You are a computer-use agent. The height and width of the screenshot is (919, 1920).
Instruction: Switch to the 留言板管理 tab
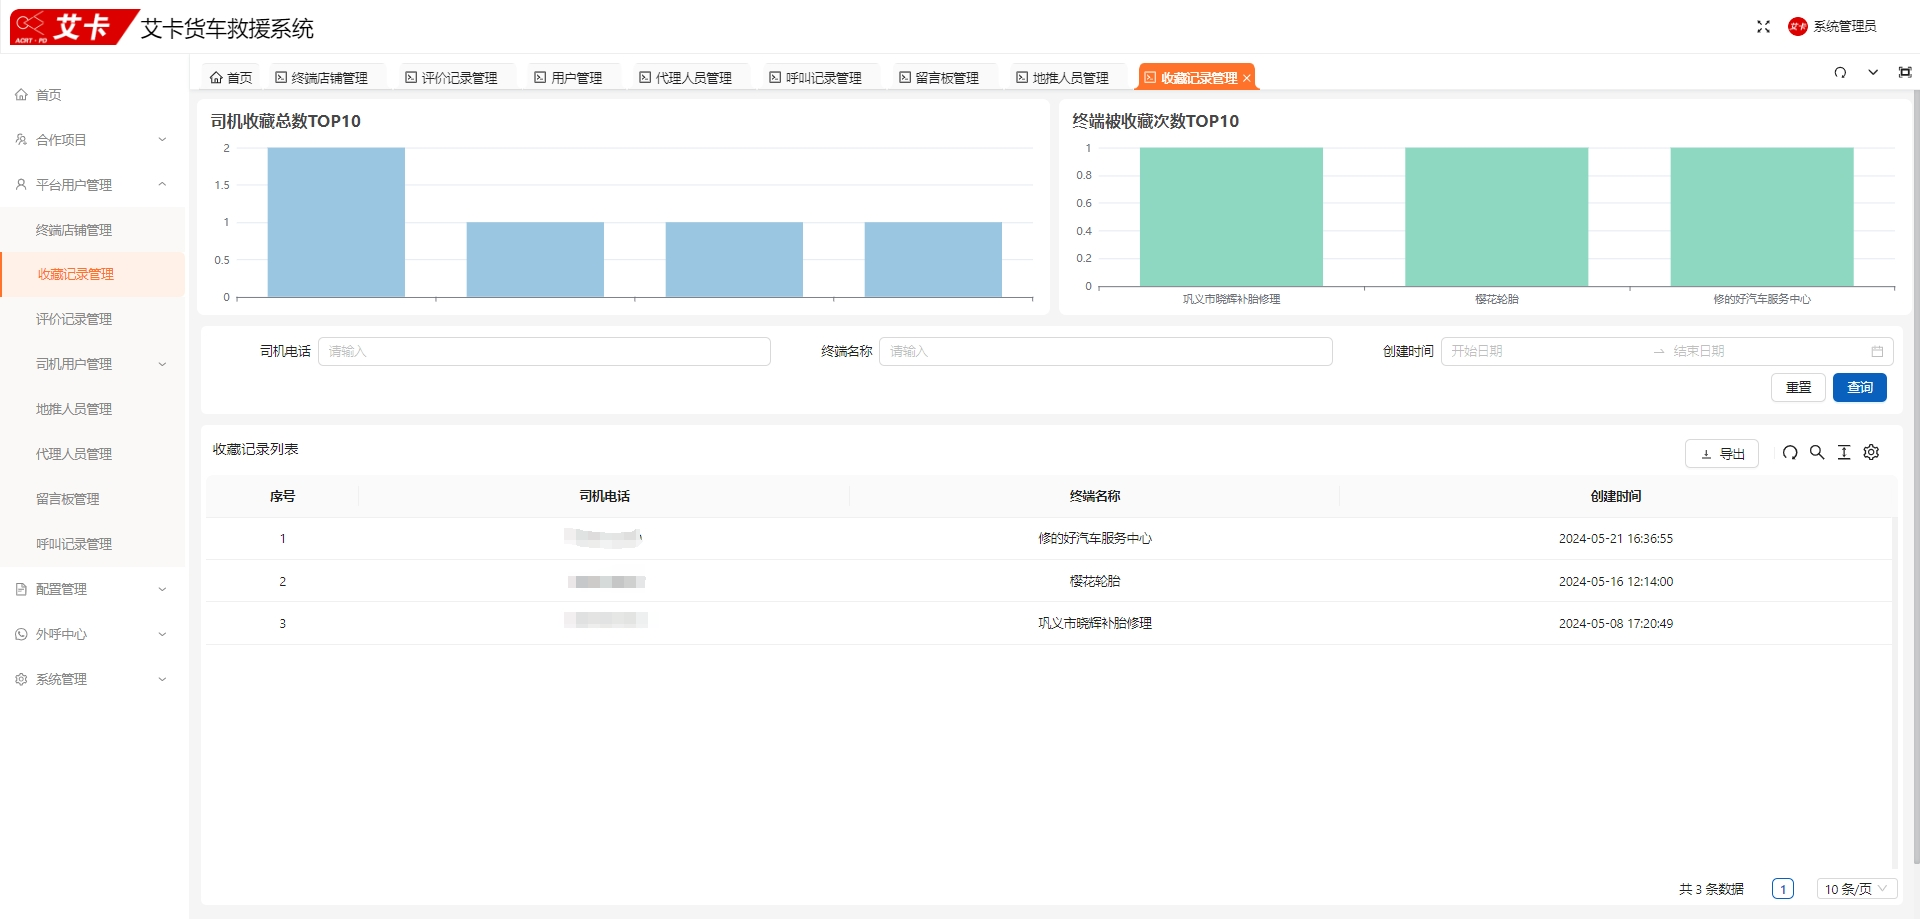coord(938,78)
